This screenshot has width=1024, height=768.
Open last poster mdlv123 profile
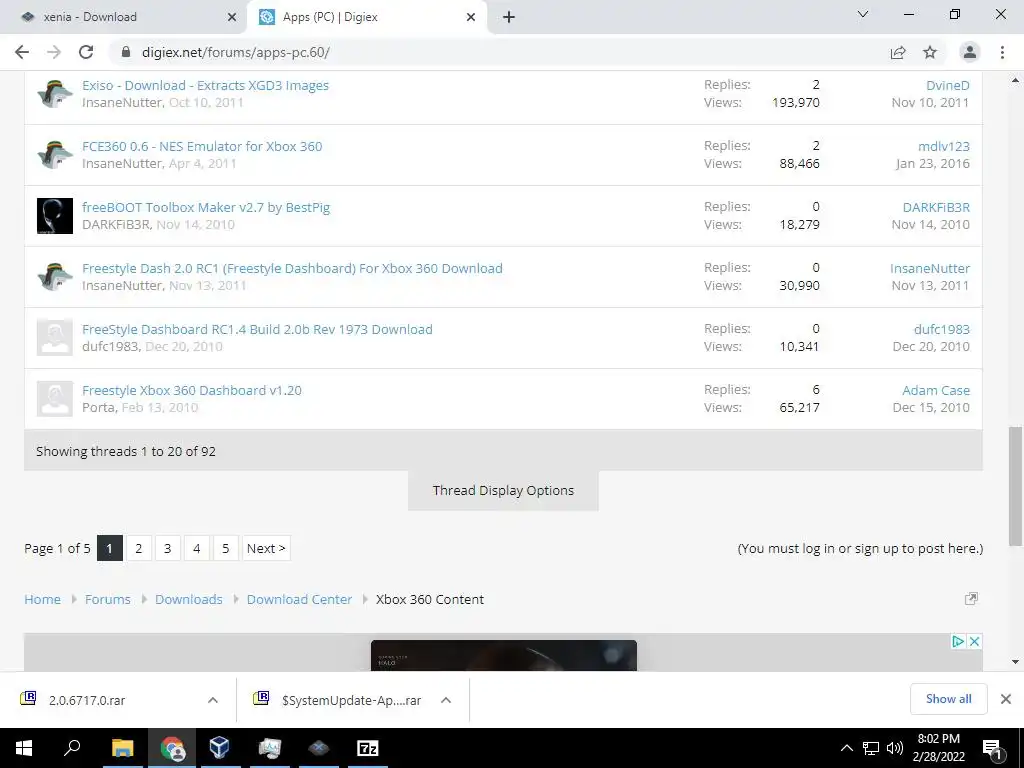point(944,146)
